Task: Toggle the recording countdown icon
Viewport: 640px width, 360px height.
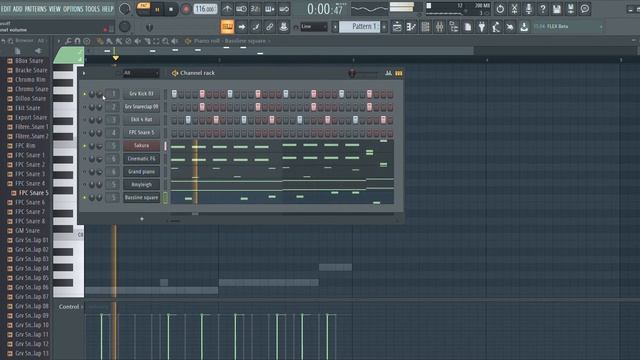Action: (255, 9)
